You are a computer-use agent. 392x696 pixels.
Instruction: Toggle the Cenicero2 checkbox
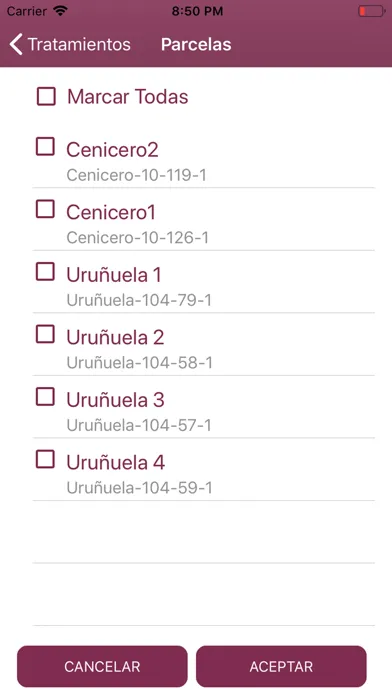pos(45,146)
